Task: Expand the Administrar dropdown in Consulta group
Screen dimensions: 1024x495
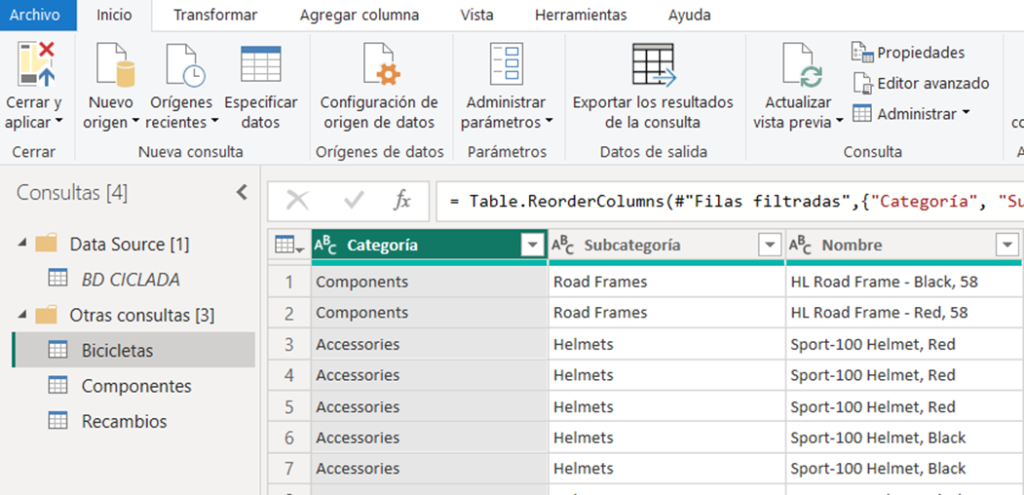Action: (x=911, y=114)
